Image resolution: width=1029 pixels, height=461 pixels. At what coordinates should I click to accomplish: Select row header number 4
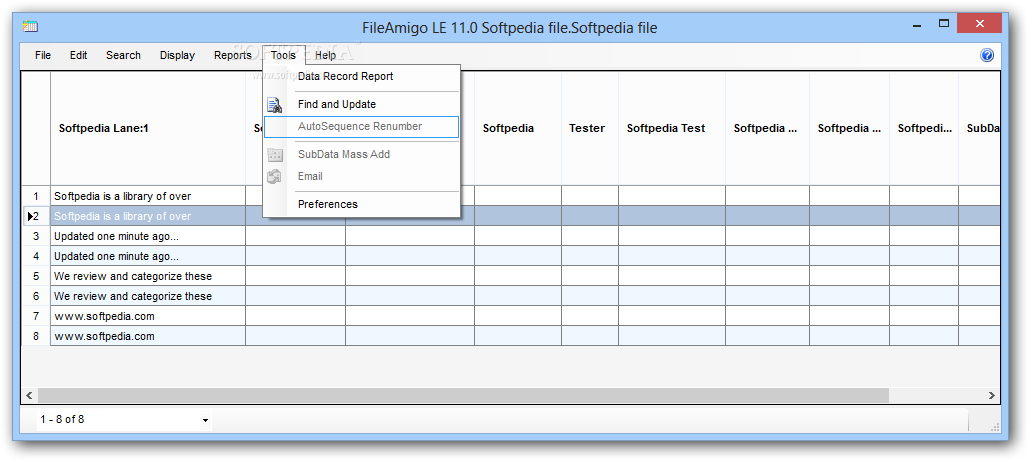(x=36, y=256)
